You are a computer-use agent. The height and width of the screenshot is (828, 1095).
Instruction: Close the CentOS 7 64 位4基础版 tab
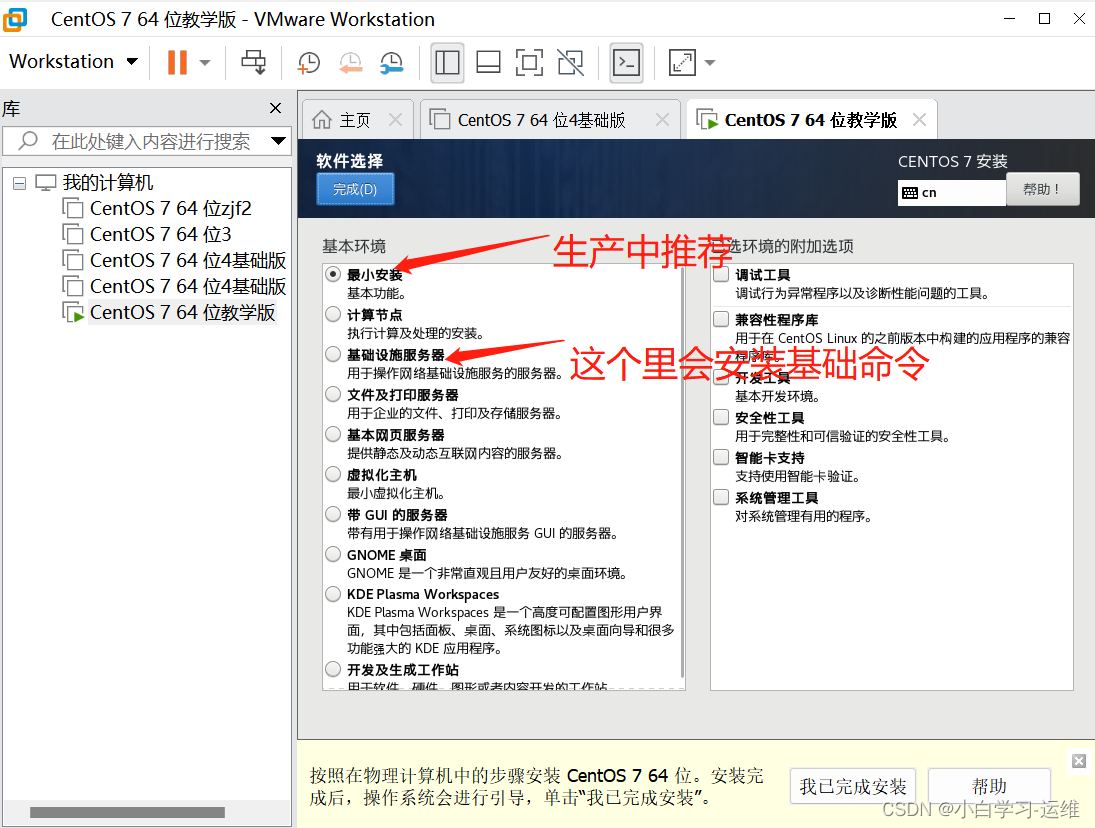(x=662, y=120)
